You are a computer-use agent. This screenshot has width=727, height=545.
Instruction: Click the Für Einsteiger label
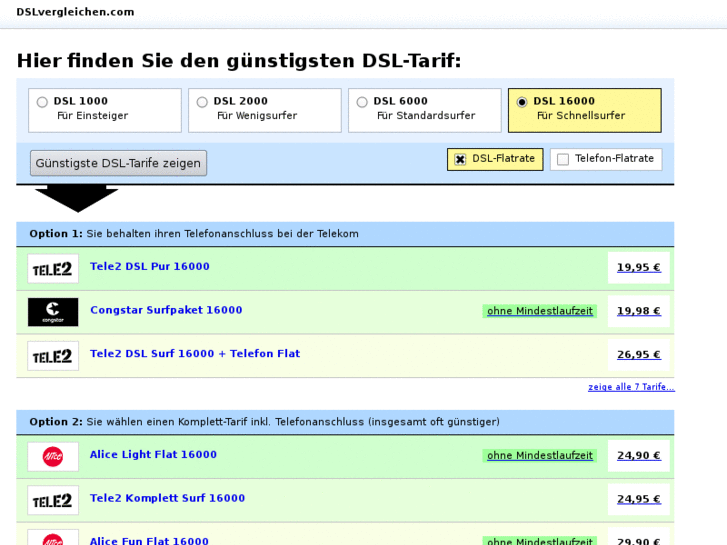tap(93, 115)
